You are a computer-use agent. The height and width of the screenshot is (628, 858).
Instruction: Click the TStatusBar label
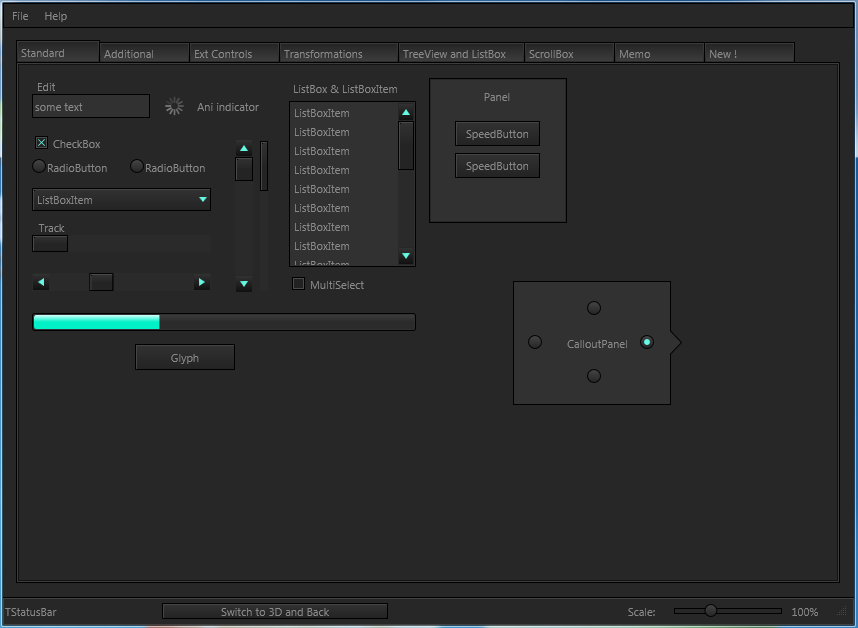pyautogui.click(x=31, y=612)
